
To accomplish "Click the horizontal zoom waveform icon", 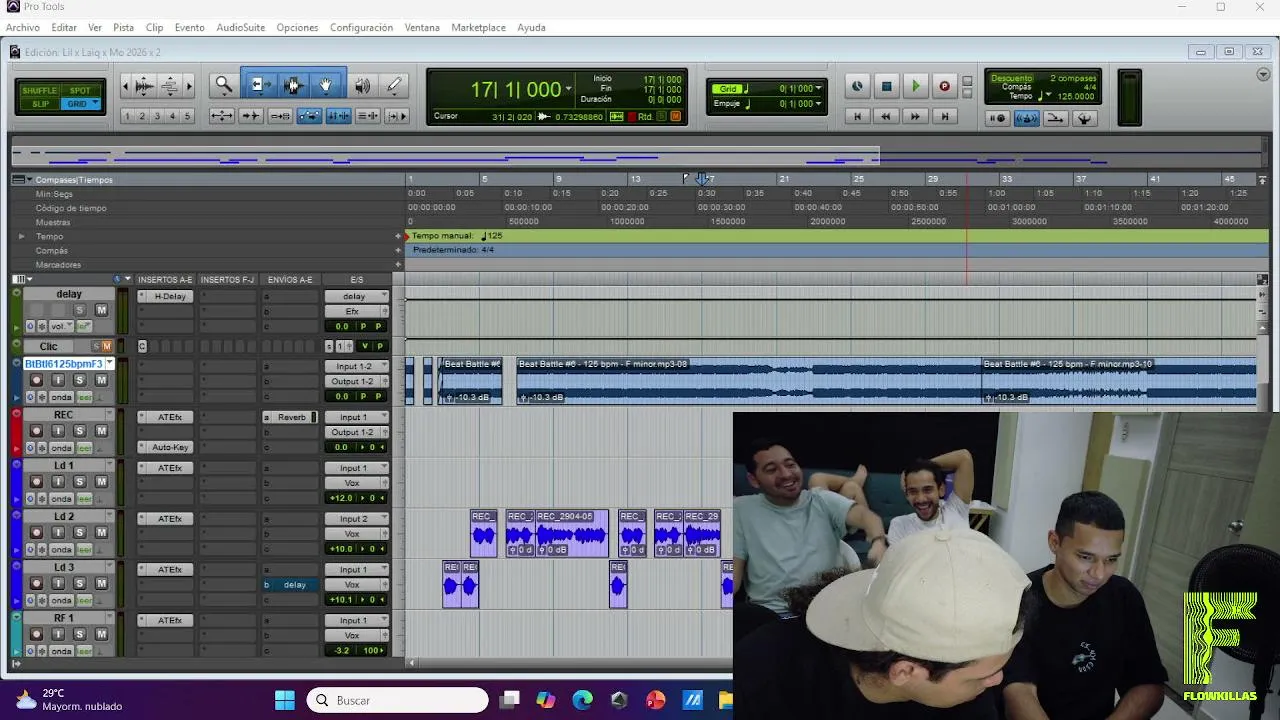I will [x=144, y=86].
